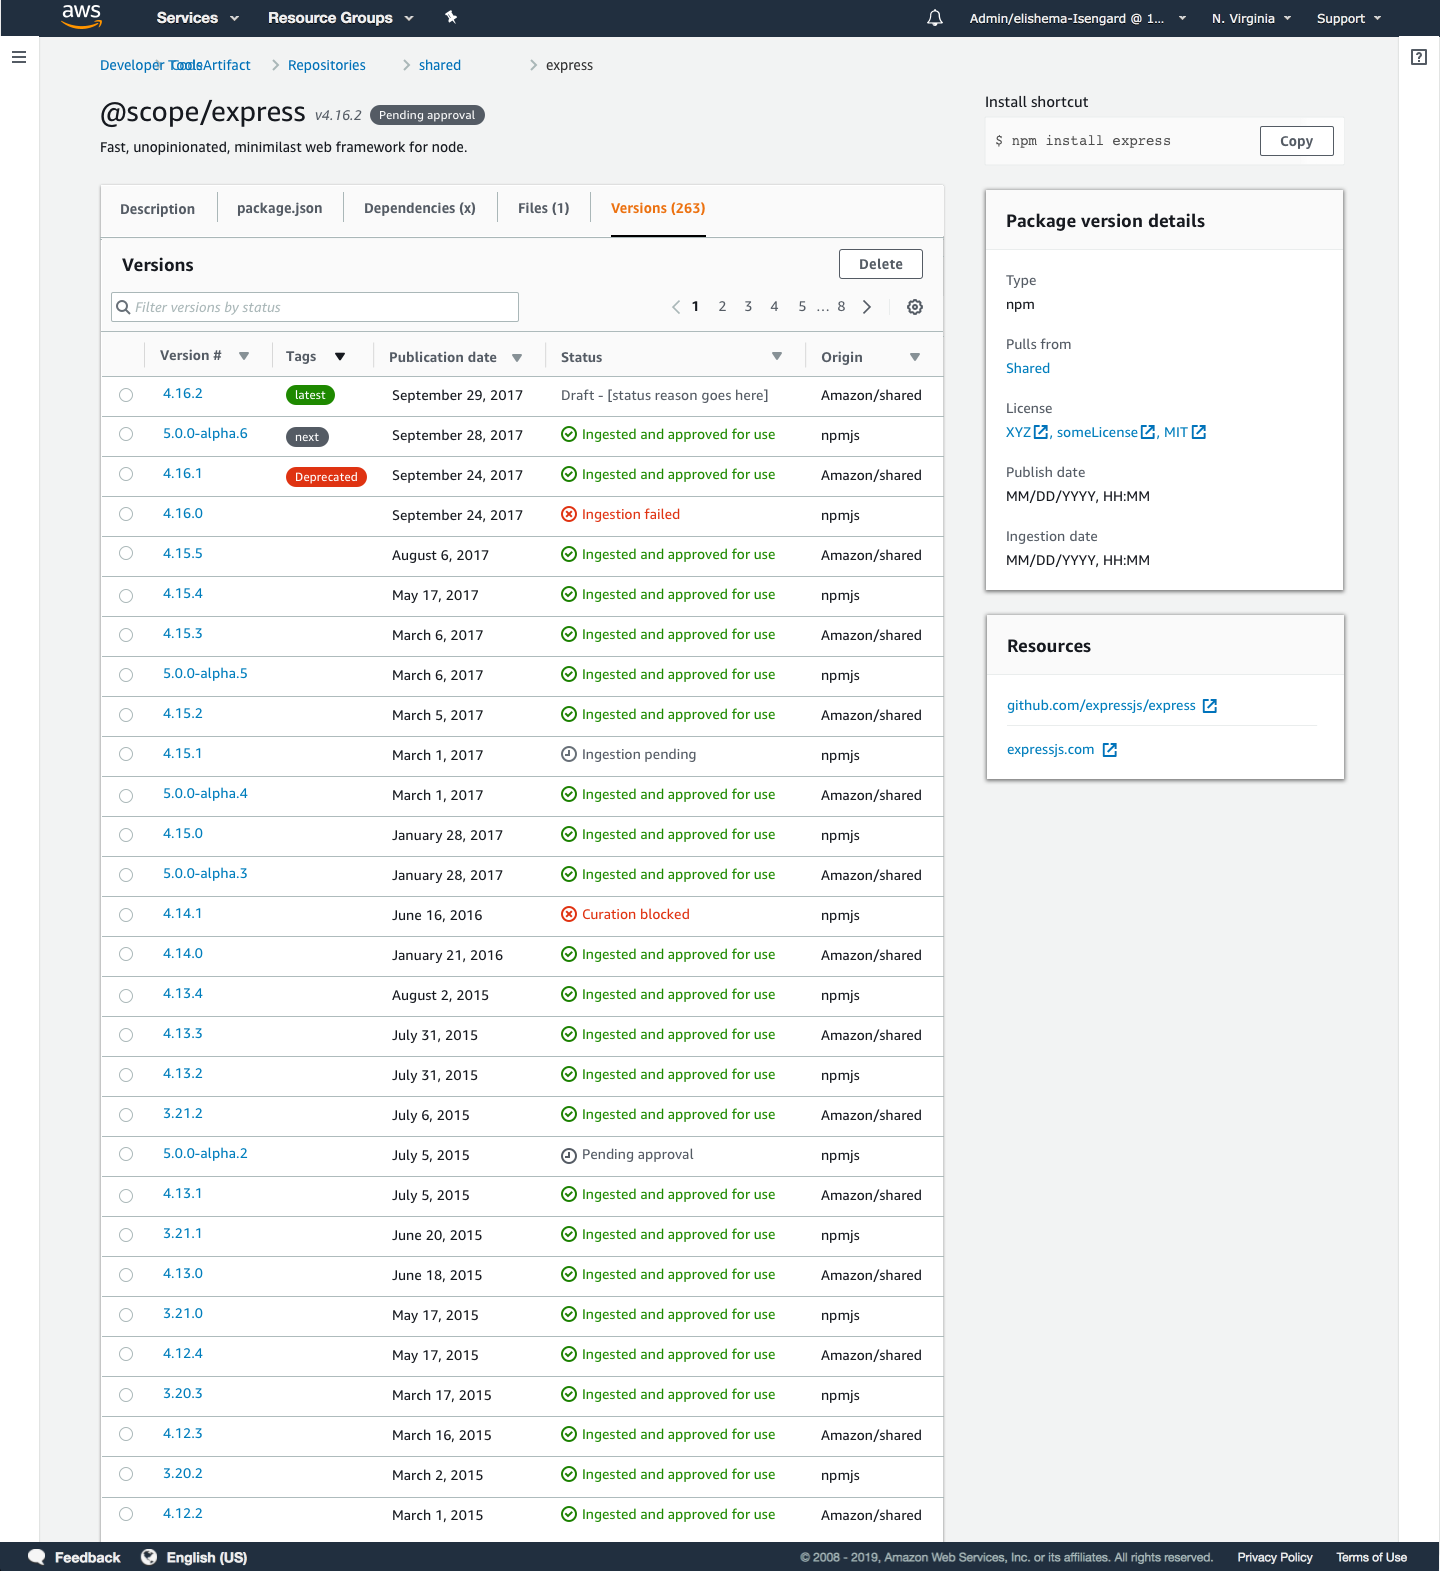This screenshot has height=1571, width=1440.
Task: Click the Deprecated tag badge
Action: pos(326,477)
